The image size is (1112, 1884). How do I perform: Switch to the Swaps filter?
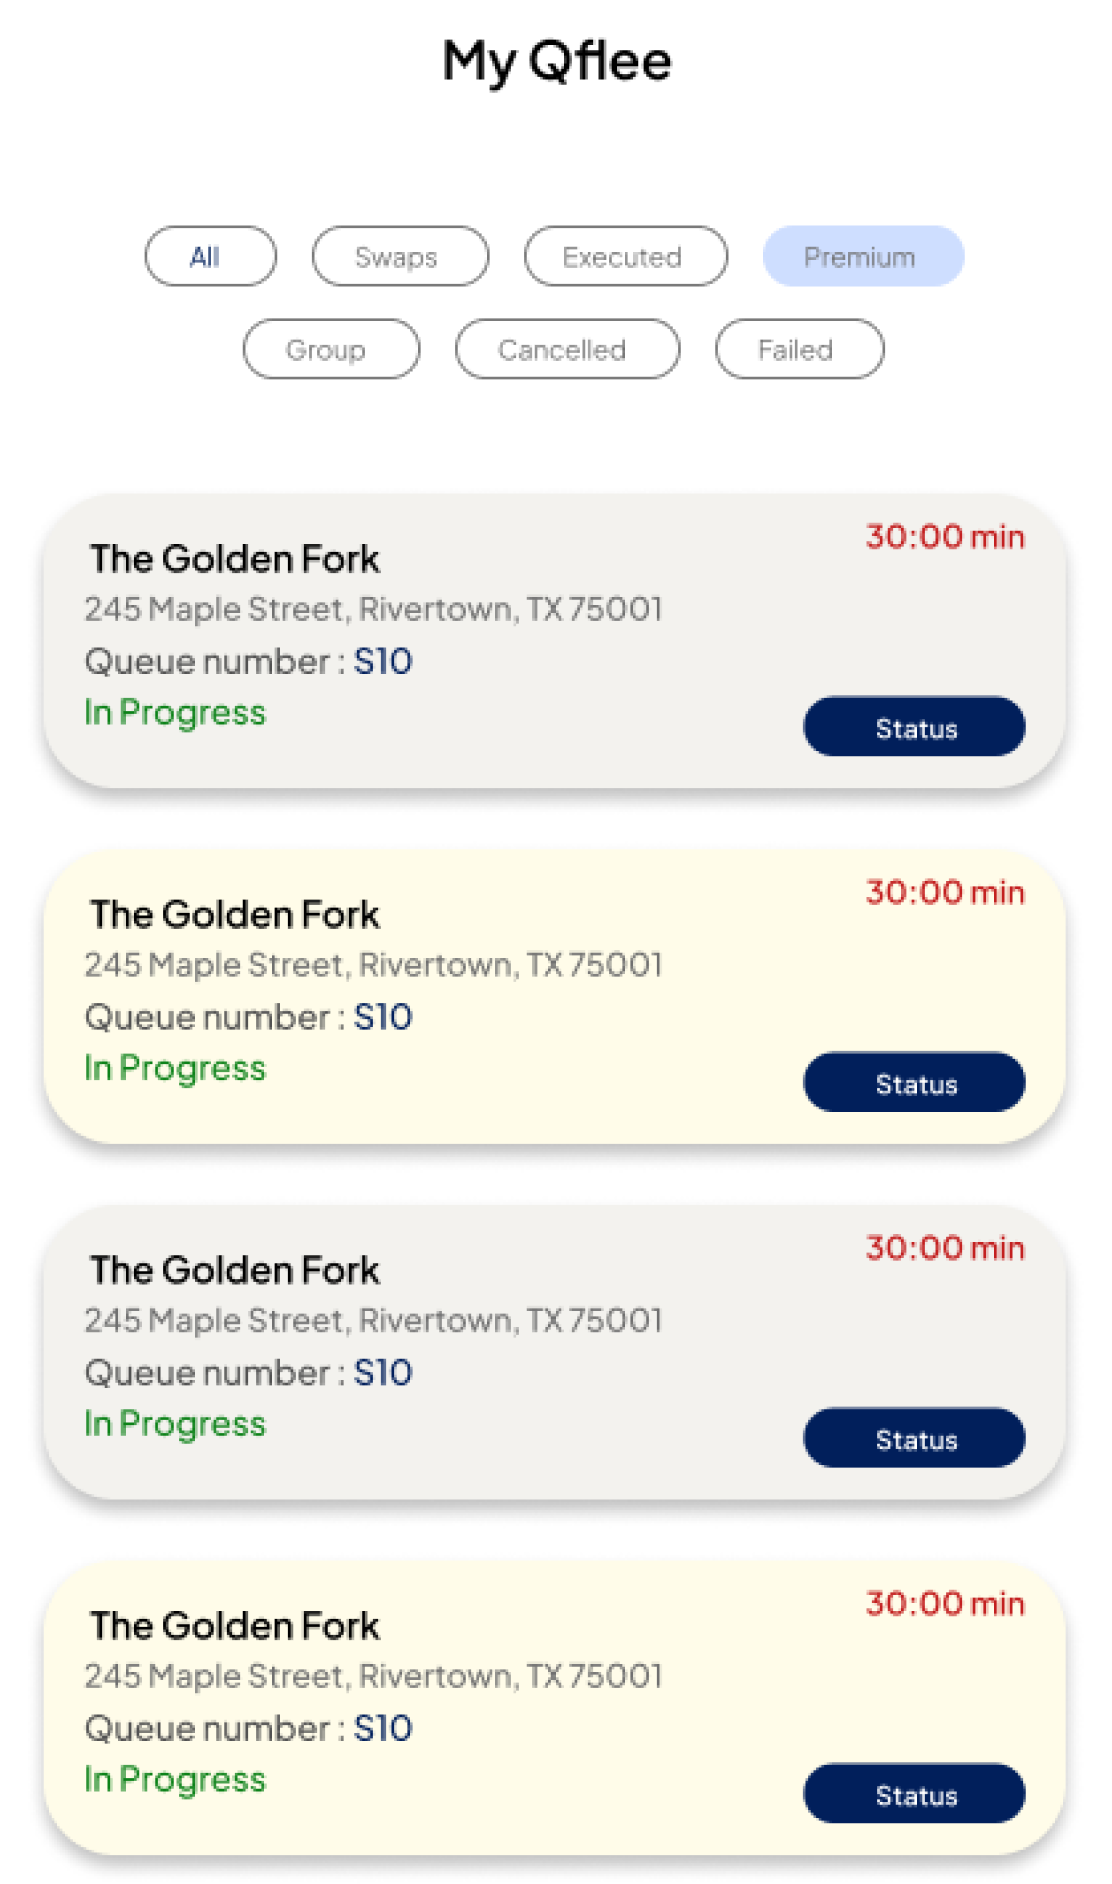(x=400, y=257)
